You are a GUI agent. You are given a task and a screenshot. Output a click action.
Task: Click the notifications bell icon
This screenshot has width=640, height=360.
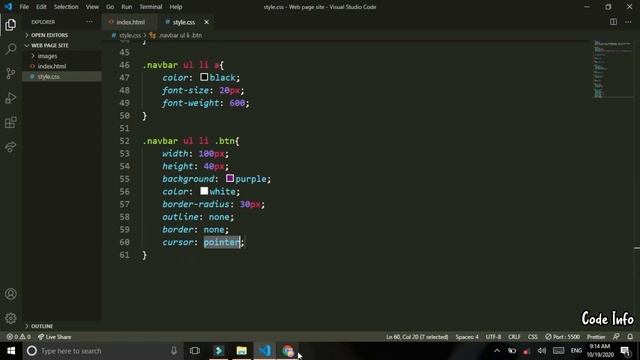click(630, 337)
